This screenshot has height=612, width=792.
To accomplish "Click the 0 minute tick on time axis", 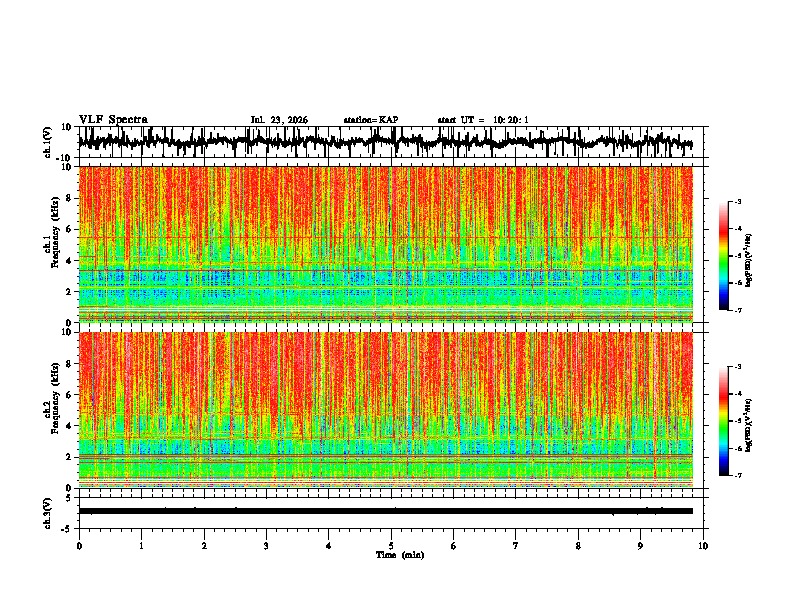I will coord(79,546).
